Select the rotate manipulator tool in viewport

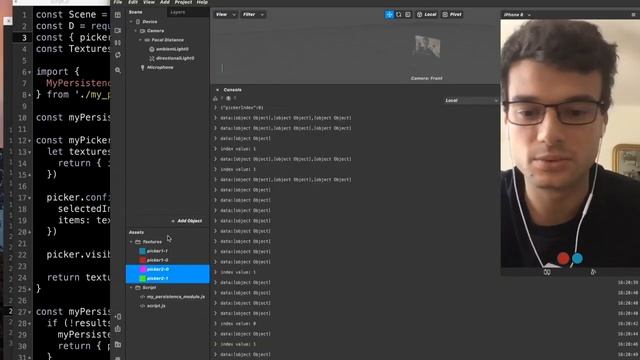click(399, 14)
